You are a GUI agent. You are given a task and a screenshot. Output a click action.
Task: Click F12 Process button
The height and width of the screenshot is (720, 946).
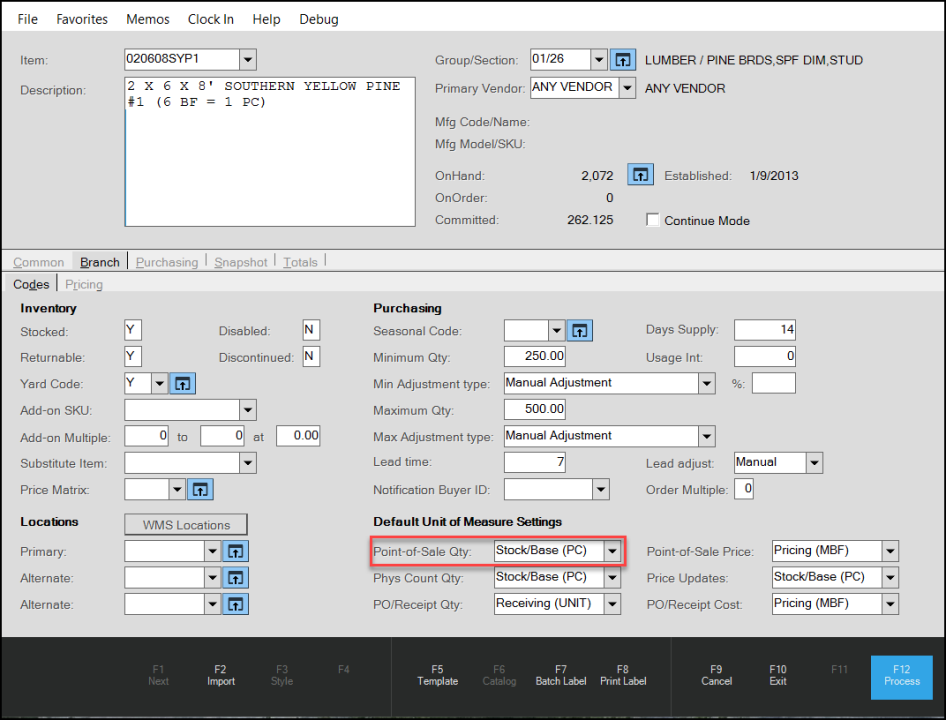[x=901, y=677]
